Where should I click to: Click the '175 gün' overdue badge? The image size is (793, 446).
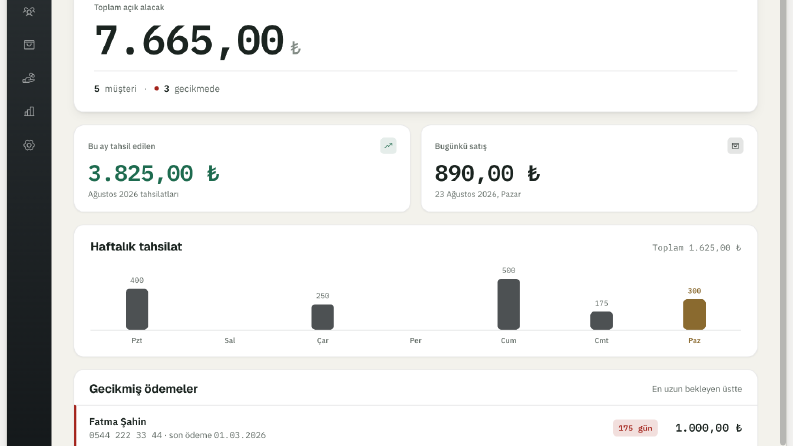(x=635, y=428)
